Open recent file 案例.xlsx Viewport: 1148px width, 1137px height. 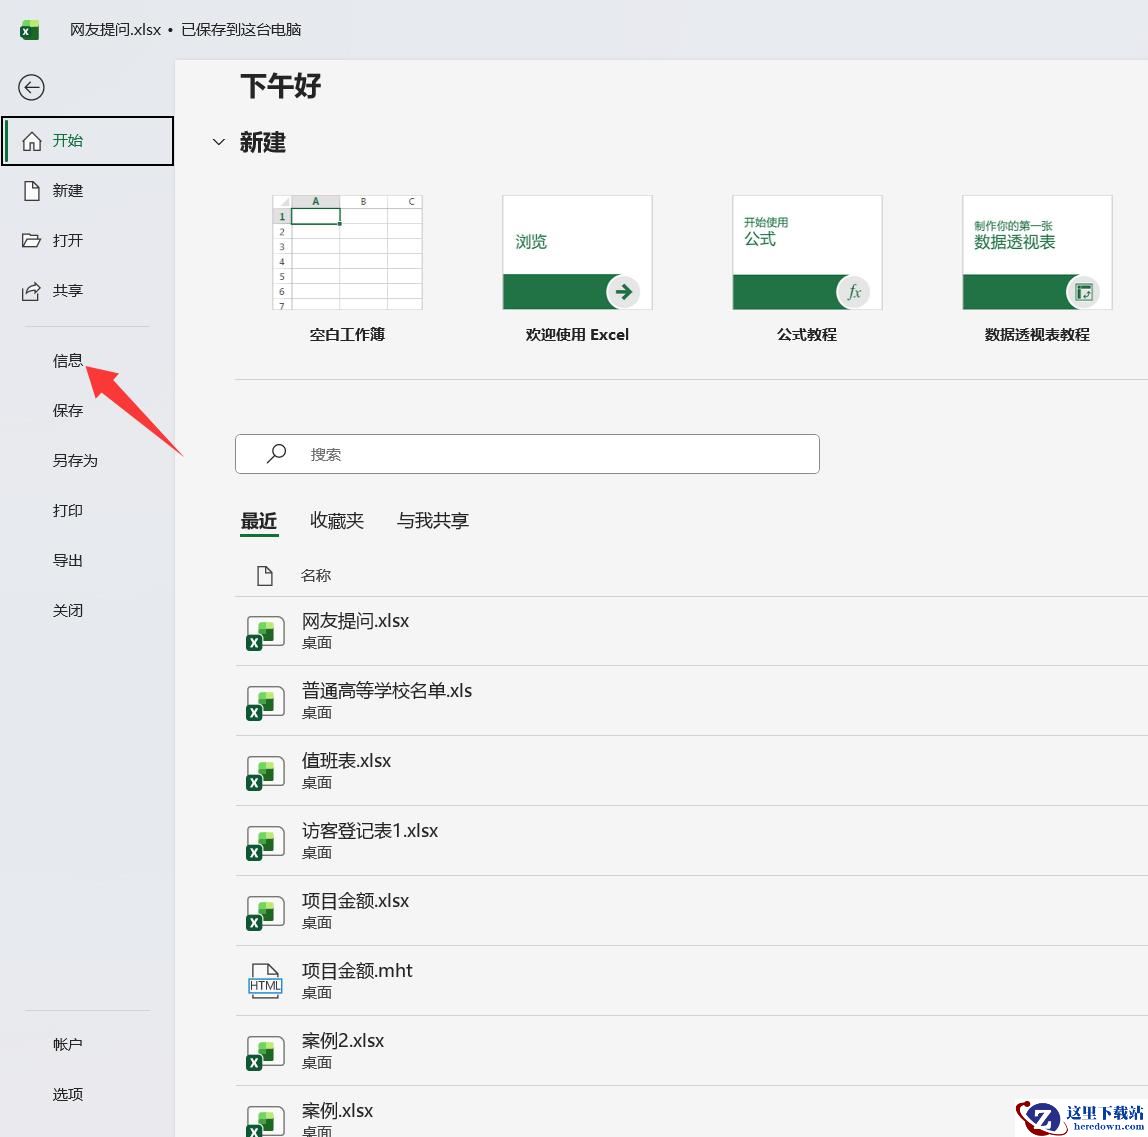692,1112
